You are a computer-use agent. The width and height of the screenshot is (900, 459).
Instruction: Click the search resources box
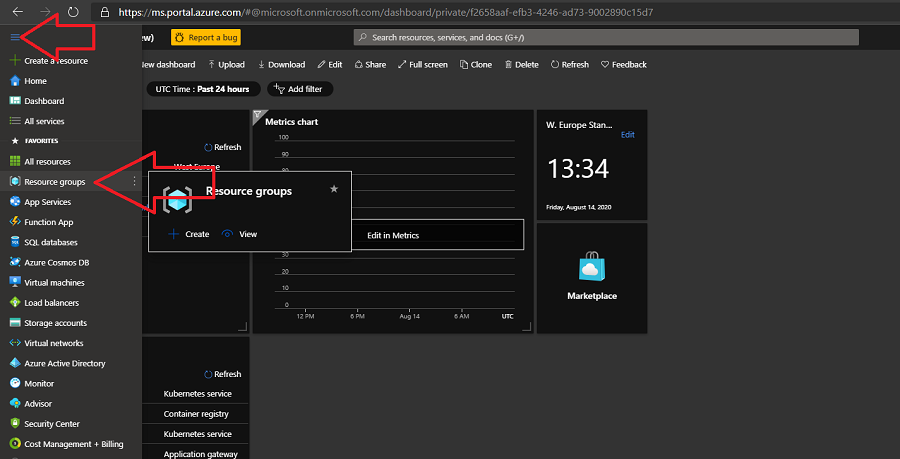606,37
